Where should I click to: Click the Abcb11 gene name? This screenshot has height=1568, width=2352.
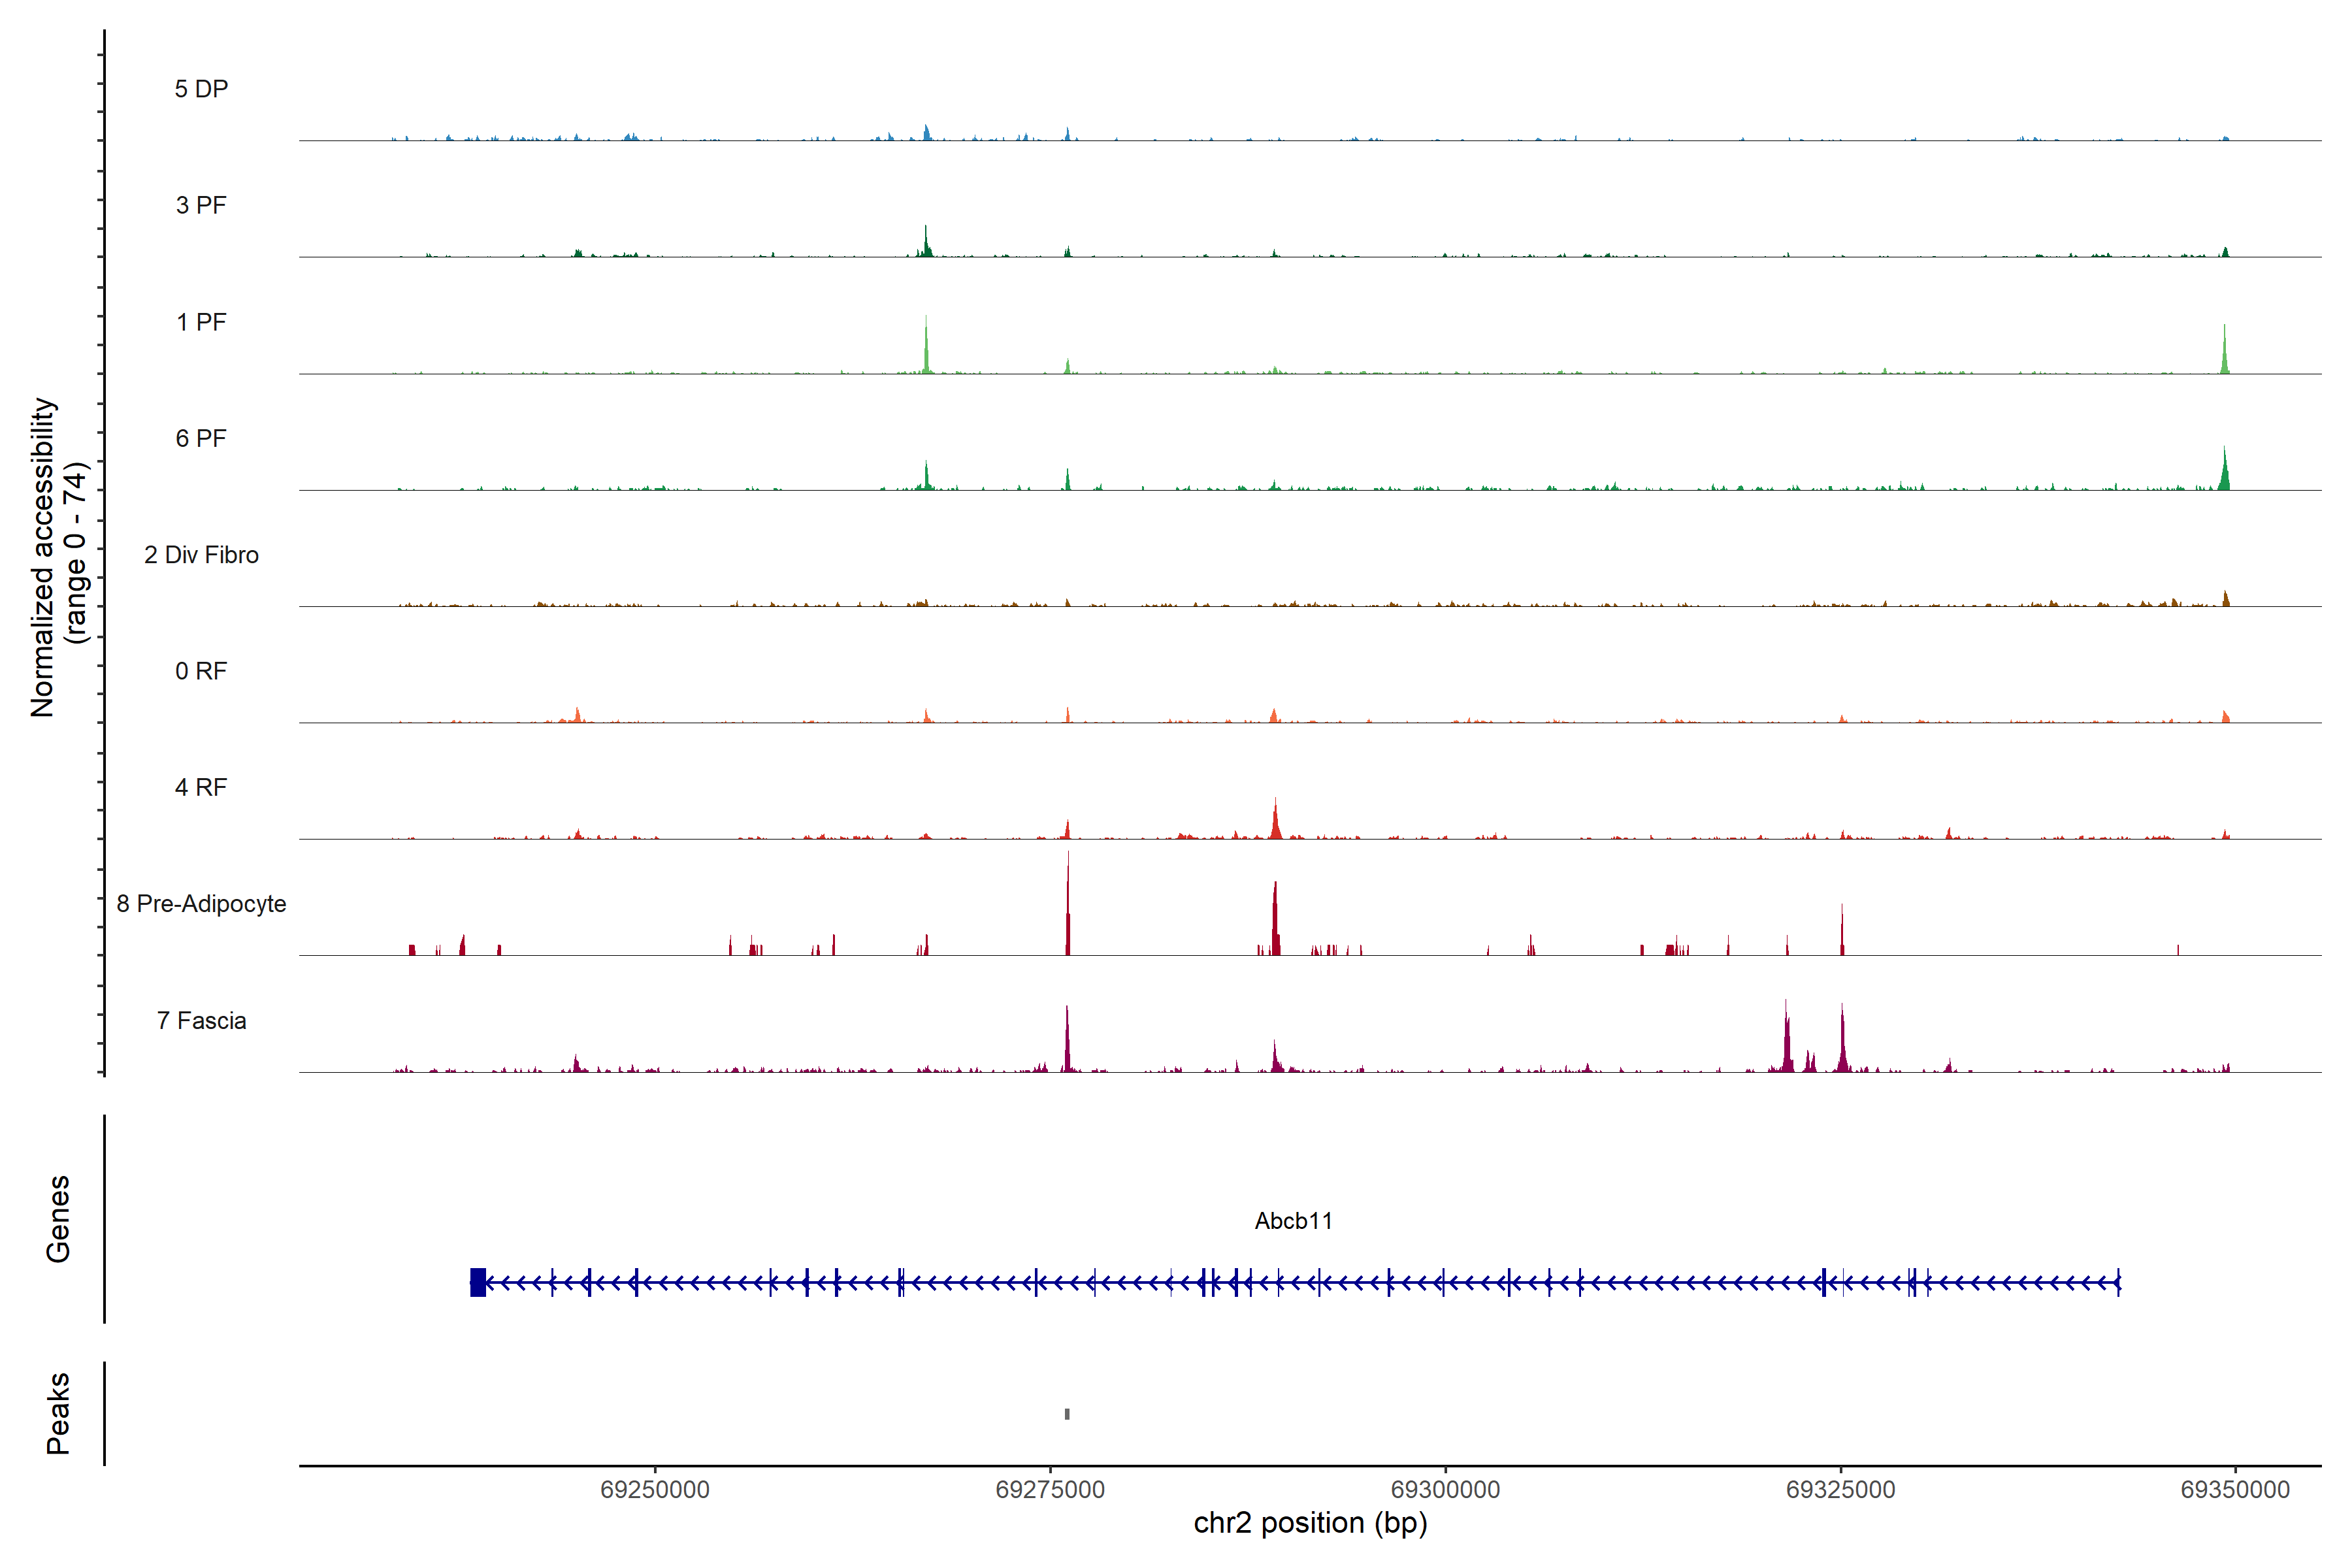point(1293,1221)
